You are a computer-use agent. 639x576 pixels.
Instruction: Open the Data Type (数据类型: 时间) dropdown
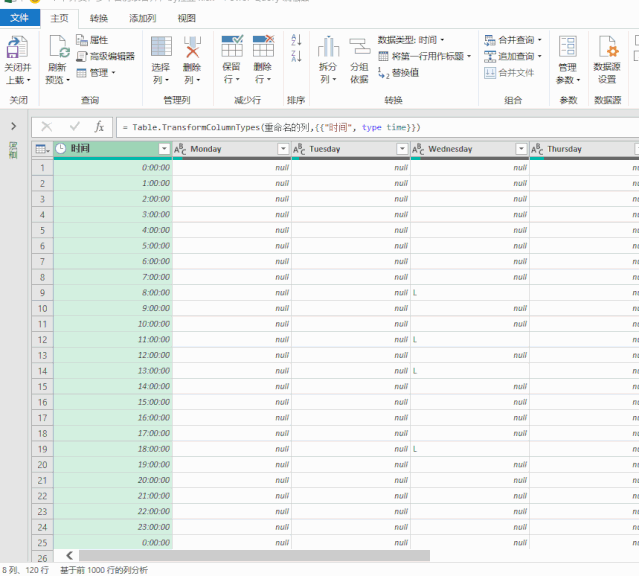[x=411, y=40]
